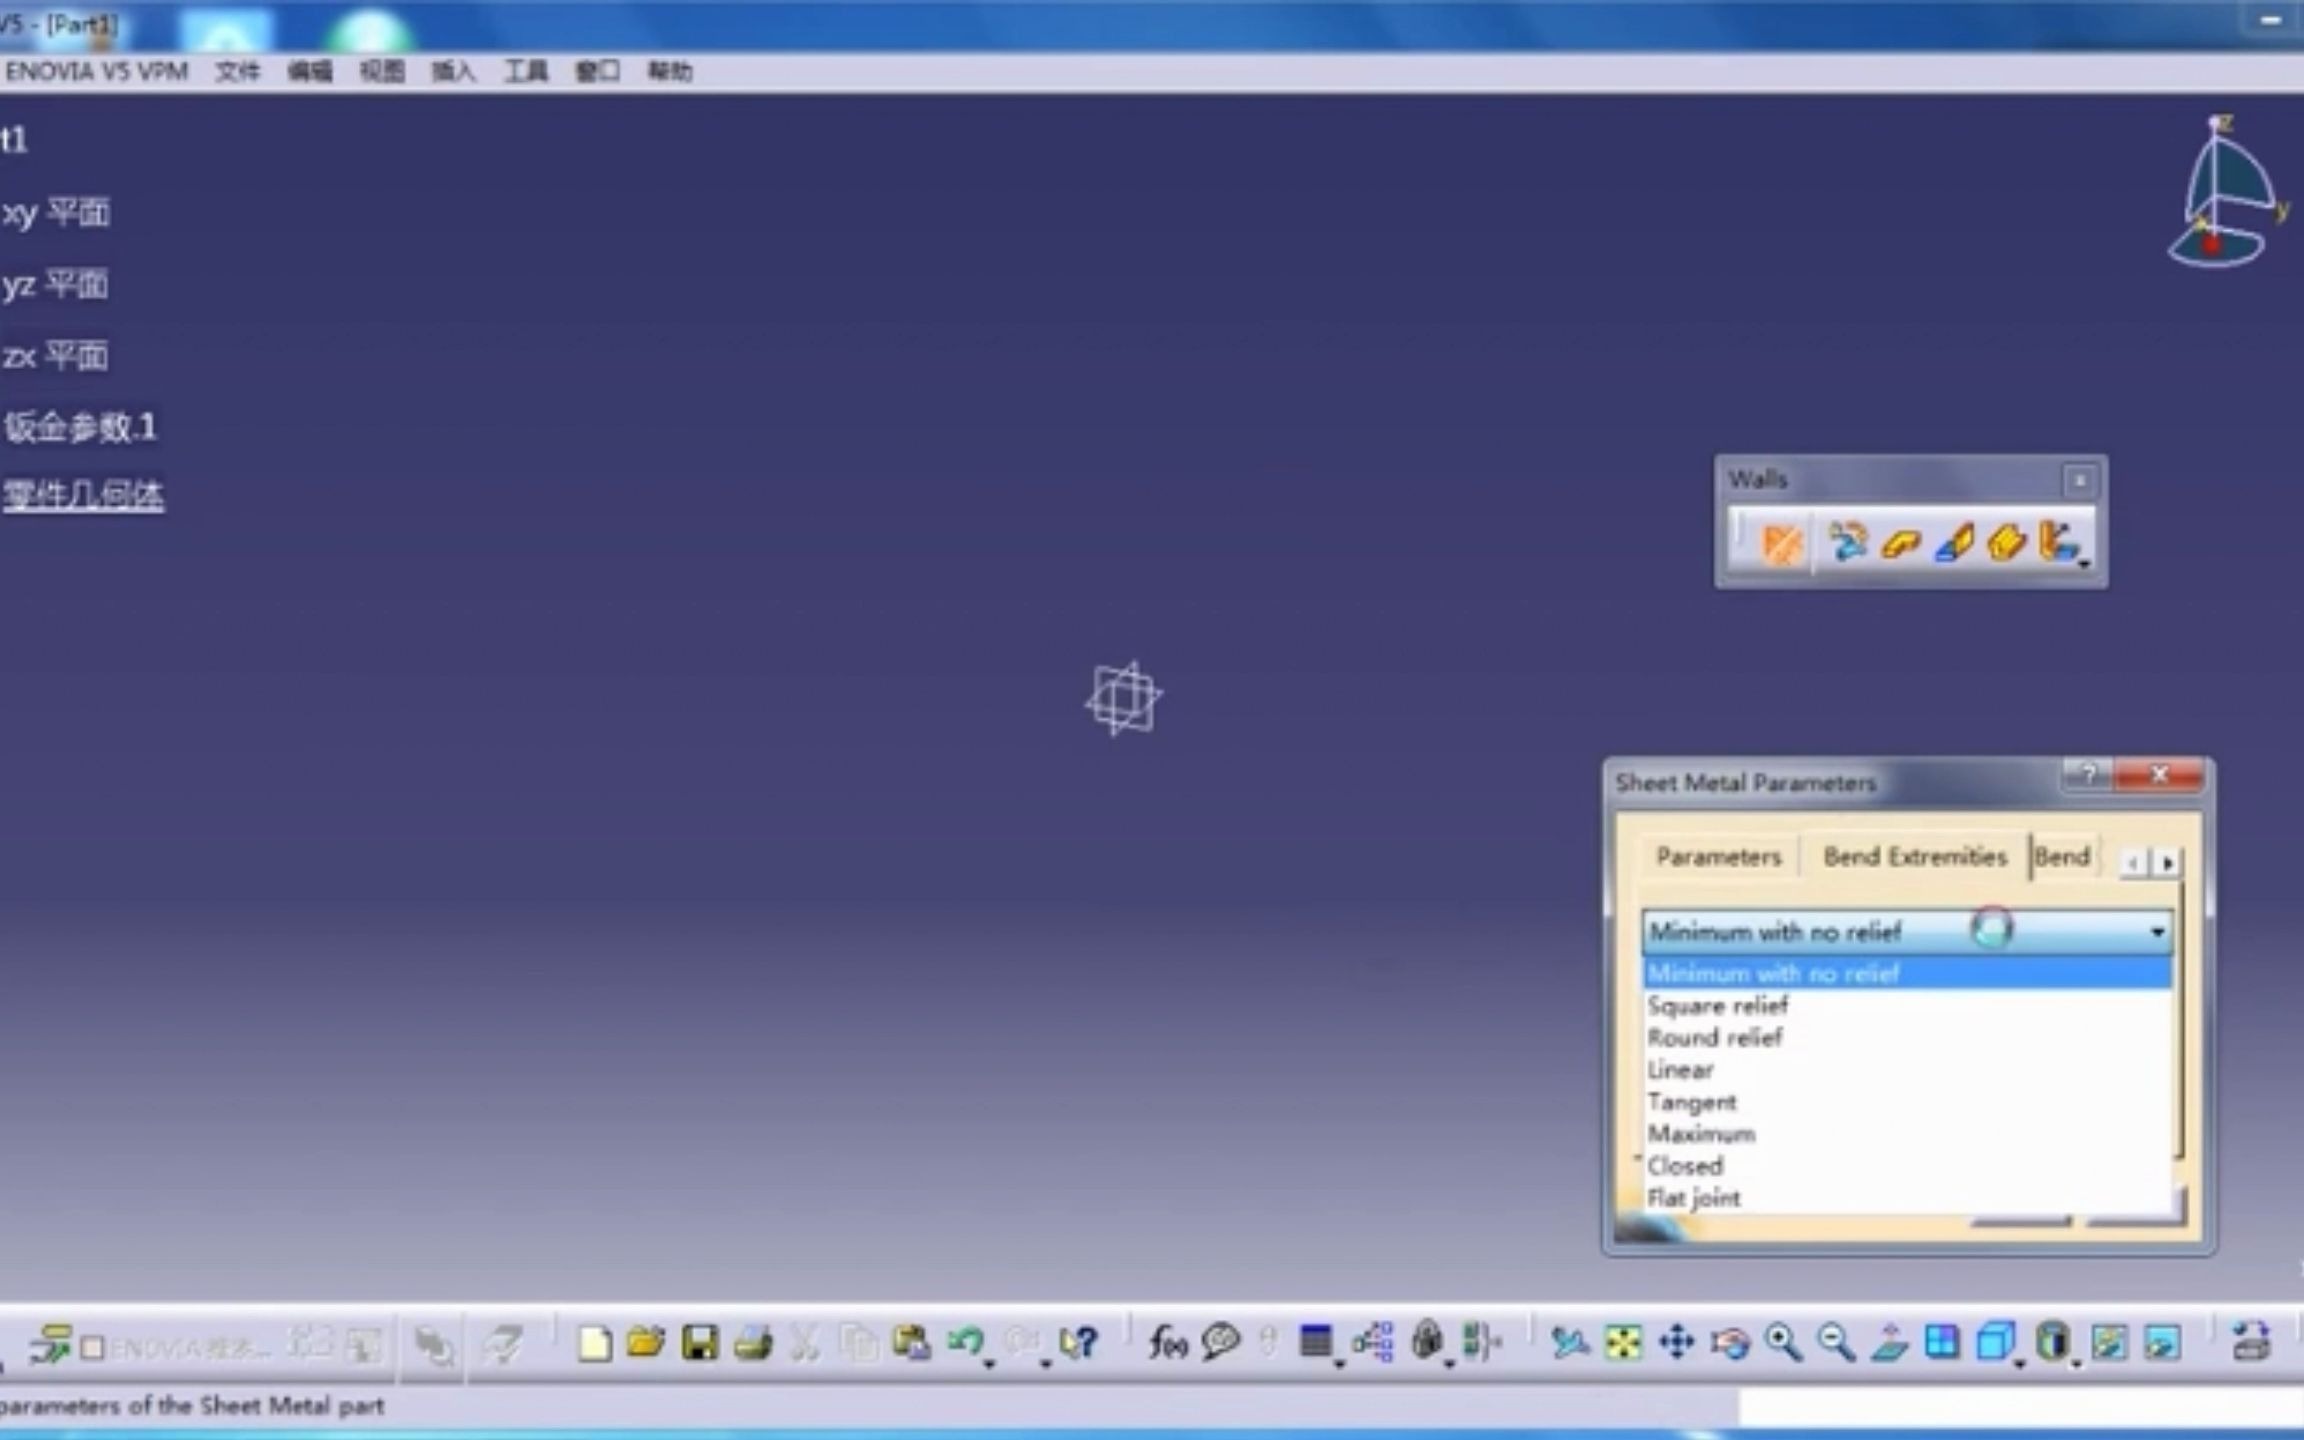Switch to the Parameters tab

1718,857
